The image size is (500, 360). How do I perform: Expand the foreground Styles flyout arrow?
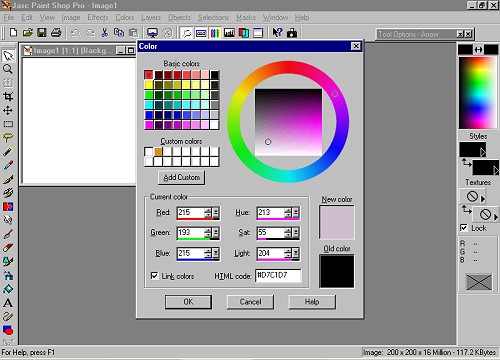(x=483, y=153)
